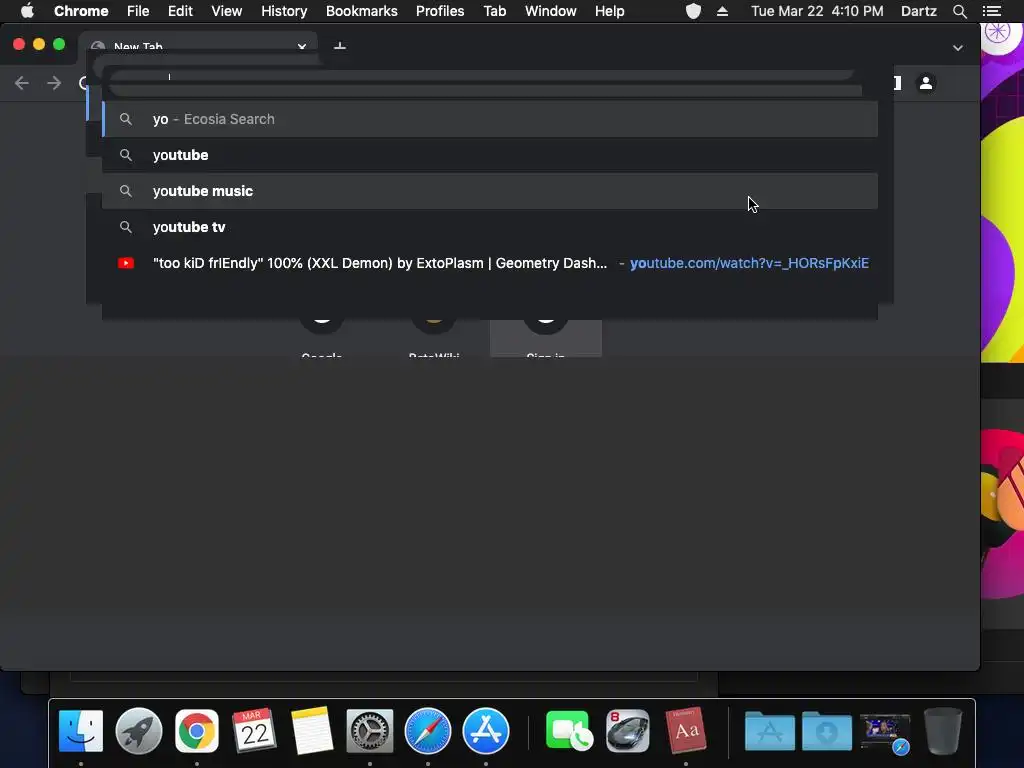
Task: Click the eject icon in menu bar
Action: click(x=722, y=11)
